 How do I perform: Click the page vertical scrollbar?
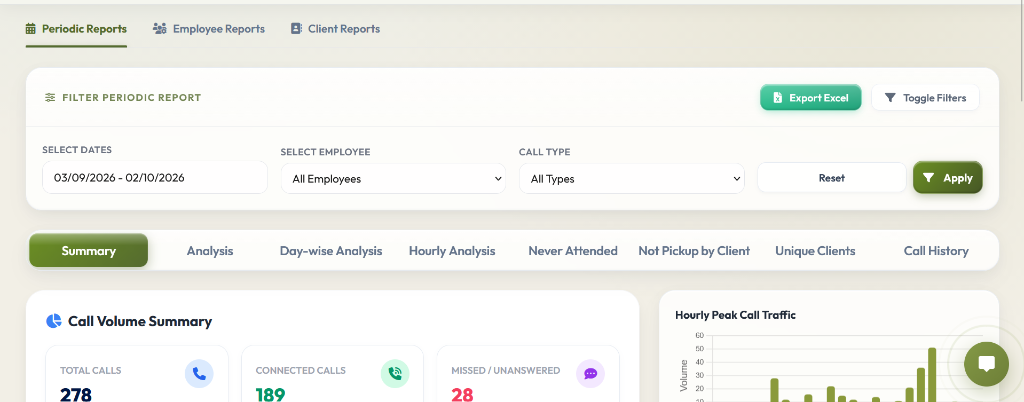1021,52
